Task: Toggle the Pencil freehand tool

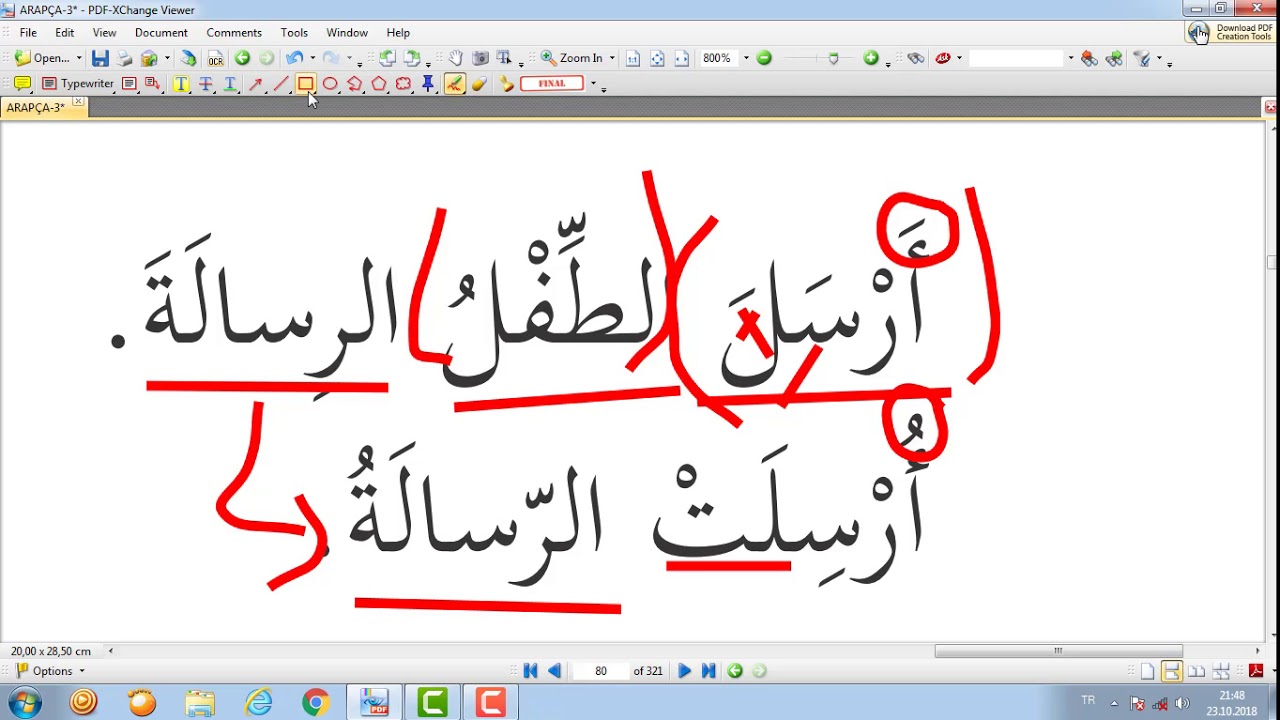Action: click(454, 84)
